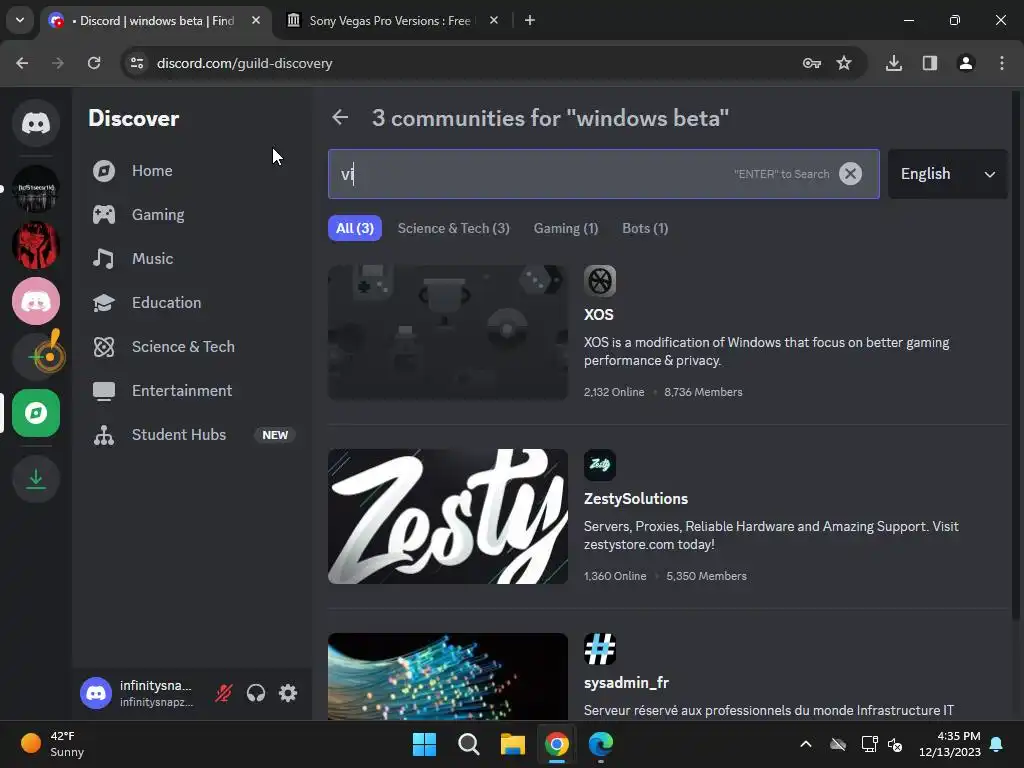Open the Chrome downloads icon
1024x768 pixels.
[894, 63]
